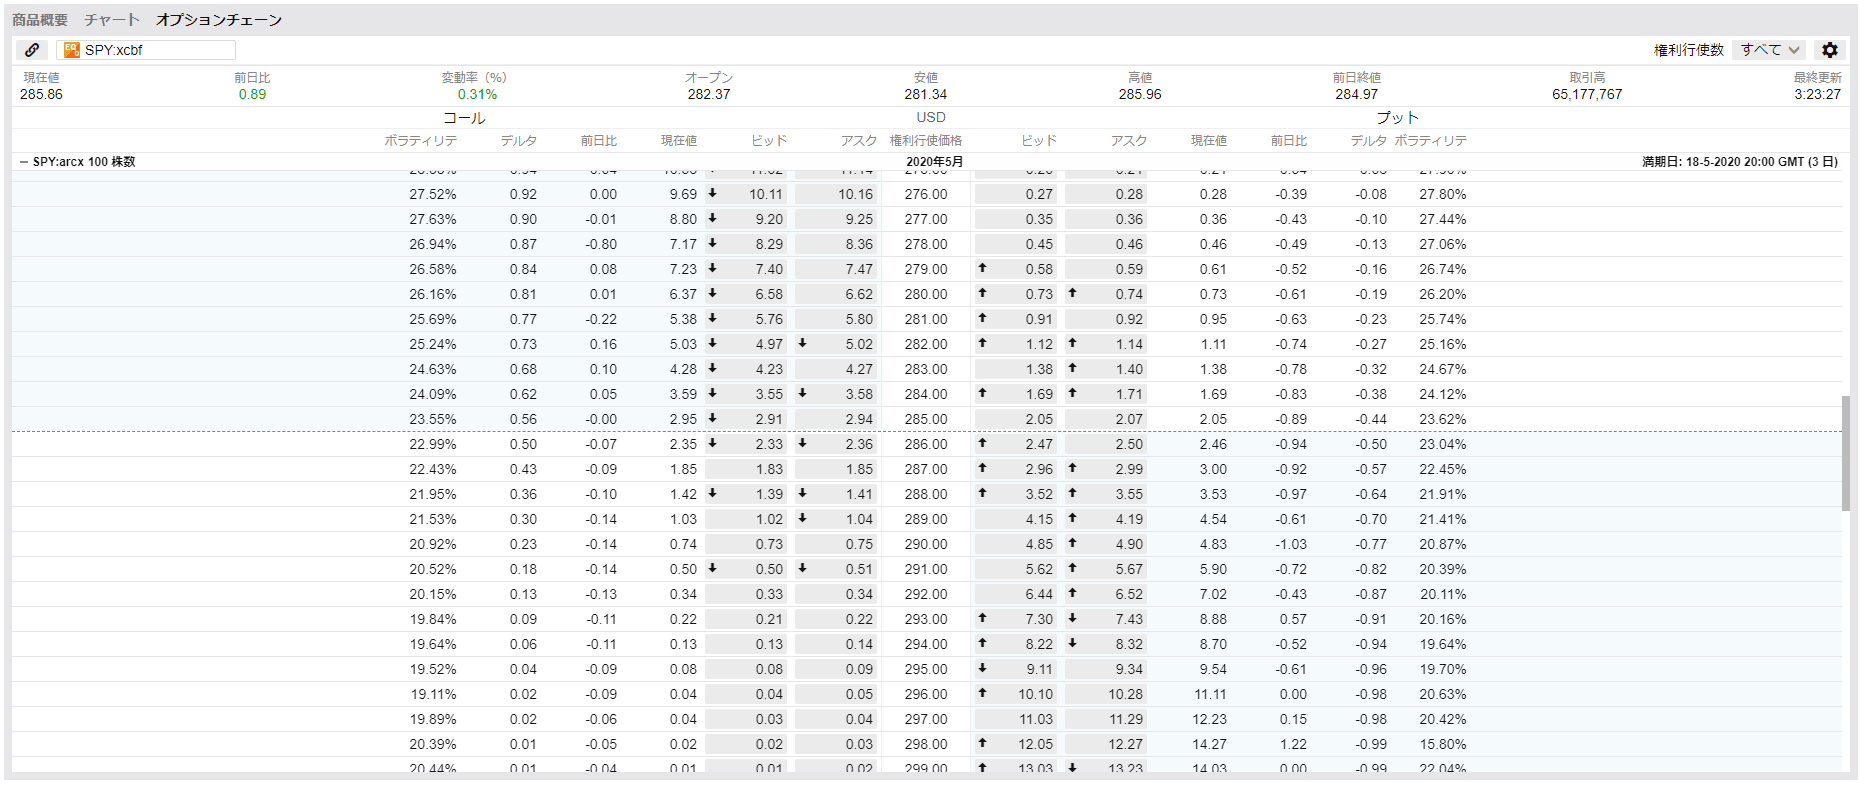The width and height of the screenshot is (1866, 787).
Task: Click the down arrow beside call bid 10.11
Action: point(712,193)
